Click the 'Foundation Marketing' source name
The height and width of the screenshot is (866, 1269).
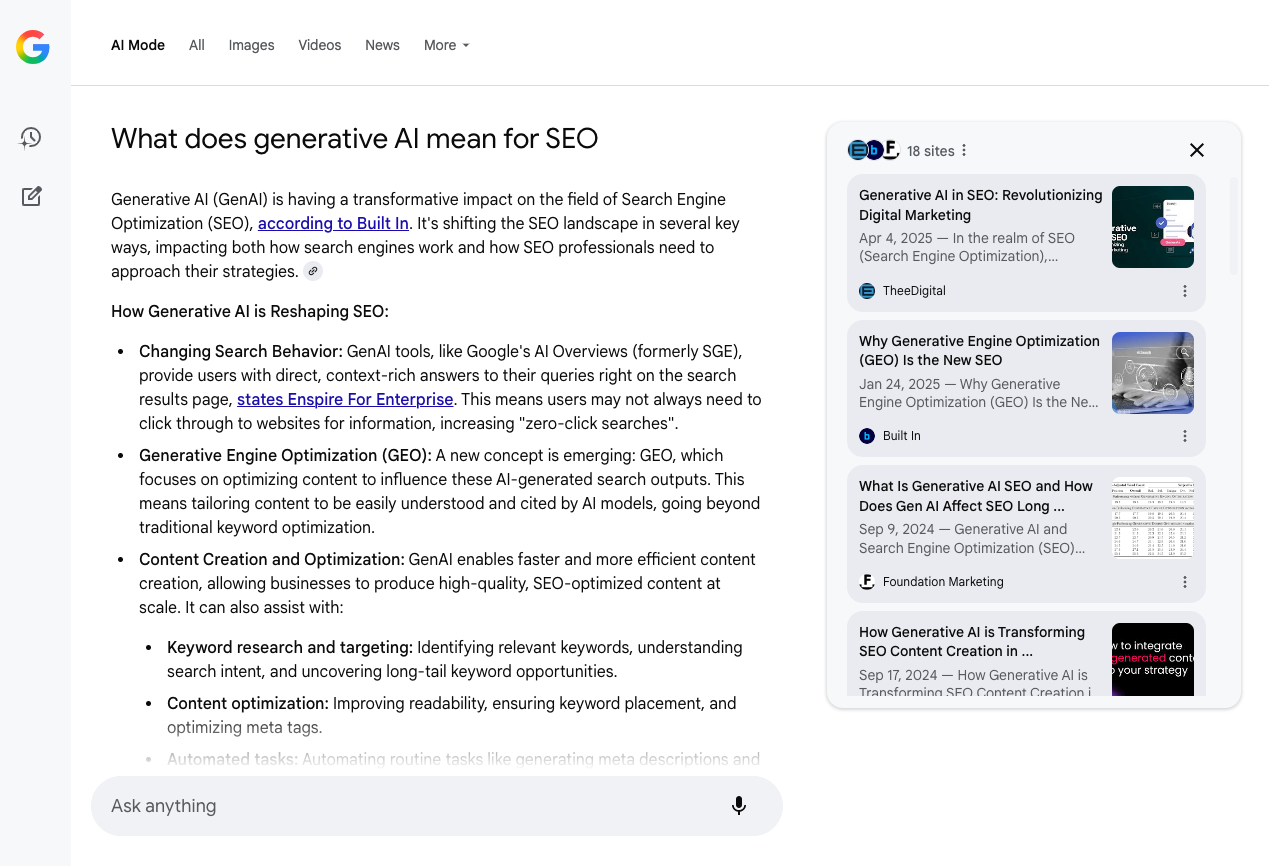(943, 582)
